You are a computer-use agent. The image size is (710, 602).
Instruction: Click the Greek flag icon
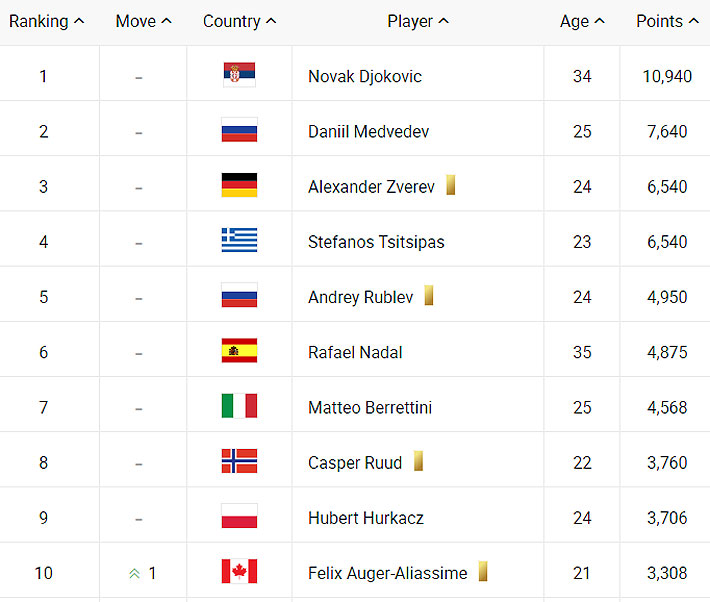tap(239, 241)
